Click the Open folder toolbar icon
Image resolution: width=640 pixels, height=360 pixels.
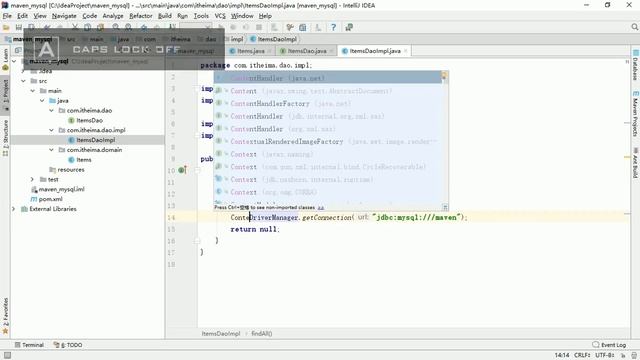[6, 27]
